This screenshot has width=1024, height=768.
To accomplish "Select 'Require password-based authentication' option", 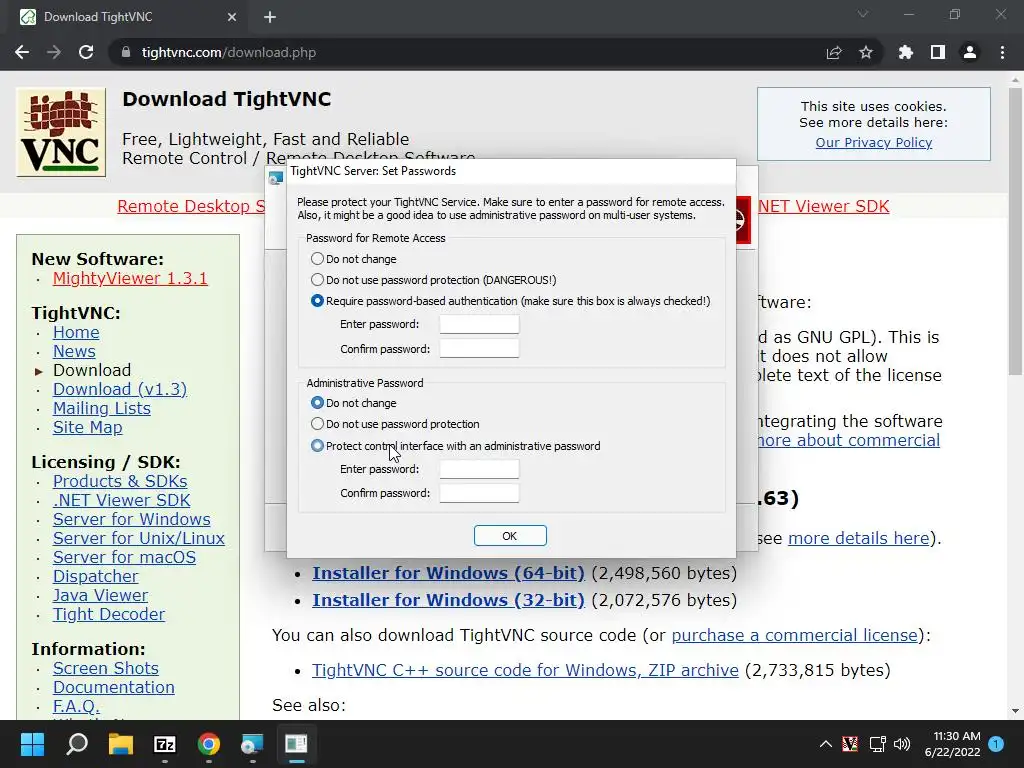I will [x=510, y=301].
